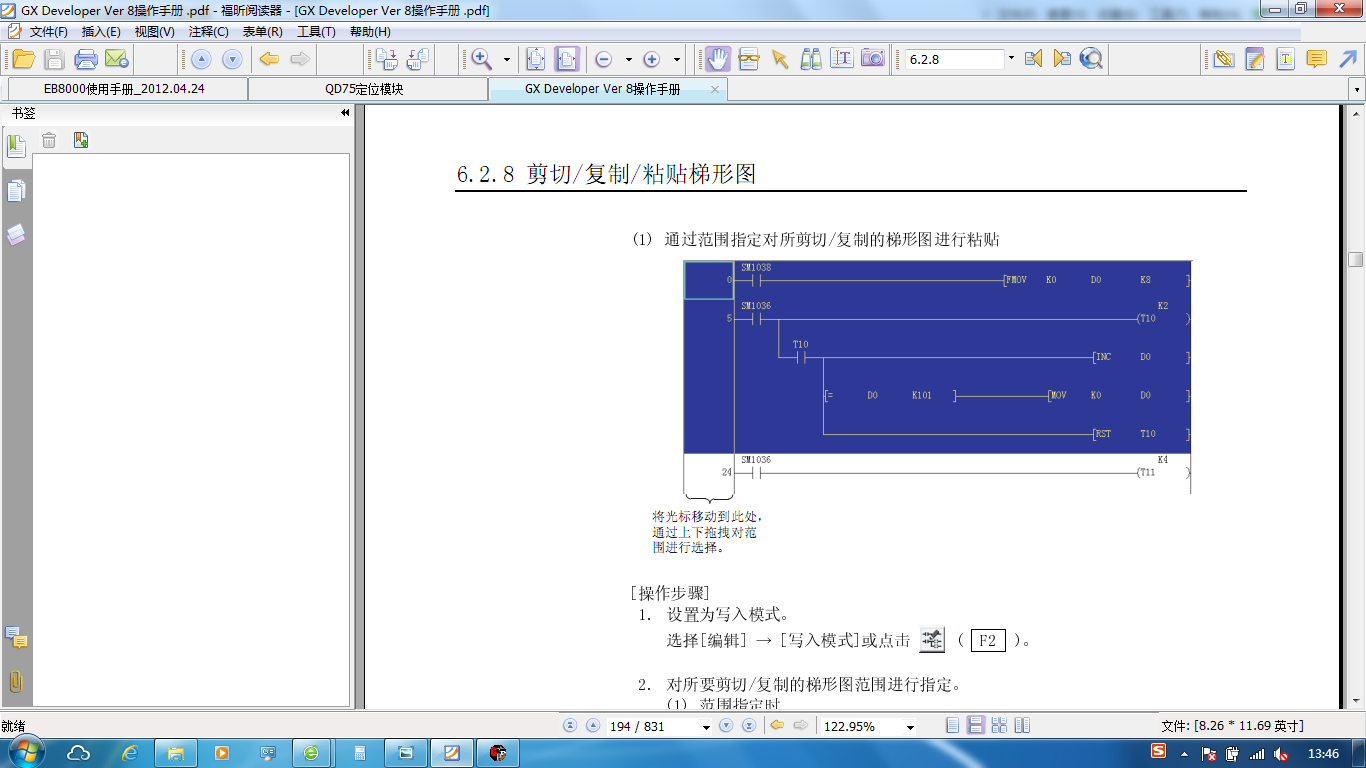The height and width of the screenshot is (768, 1366).
Task: Toggle continuous page layout in status bar
Action: (975, 726)
